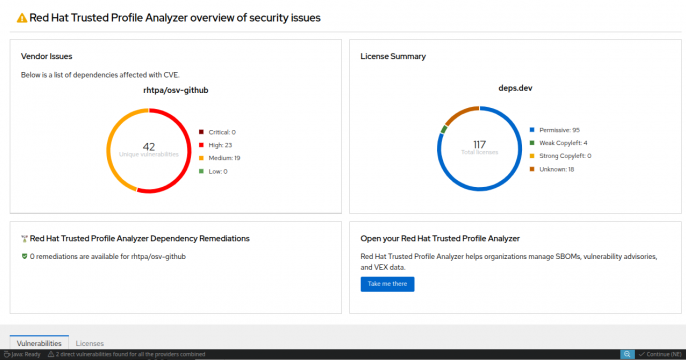
Task: Click the Dependency Remediations heading icon
Action: pyautogui.click(x=24, y=239)
